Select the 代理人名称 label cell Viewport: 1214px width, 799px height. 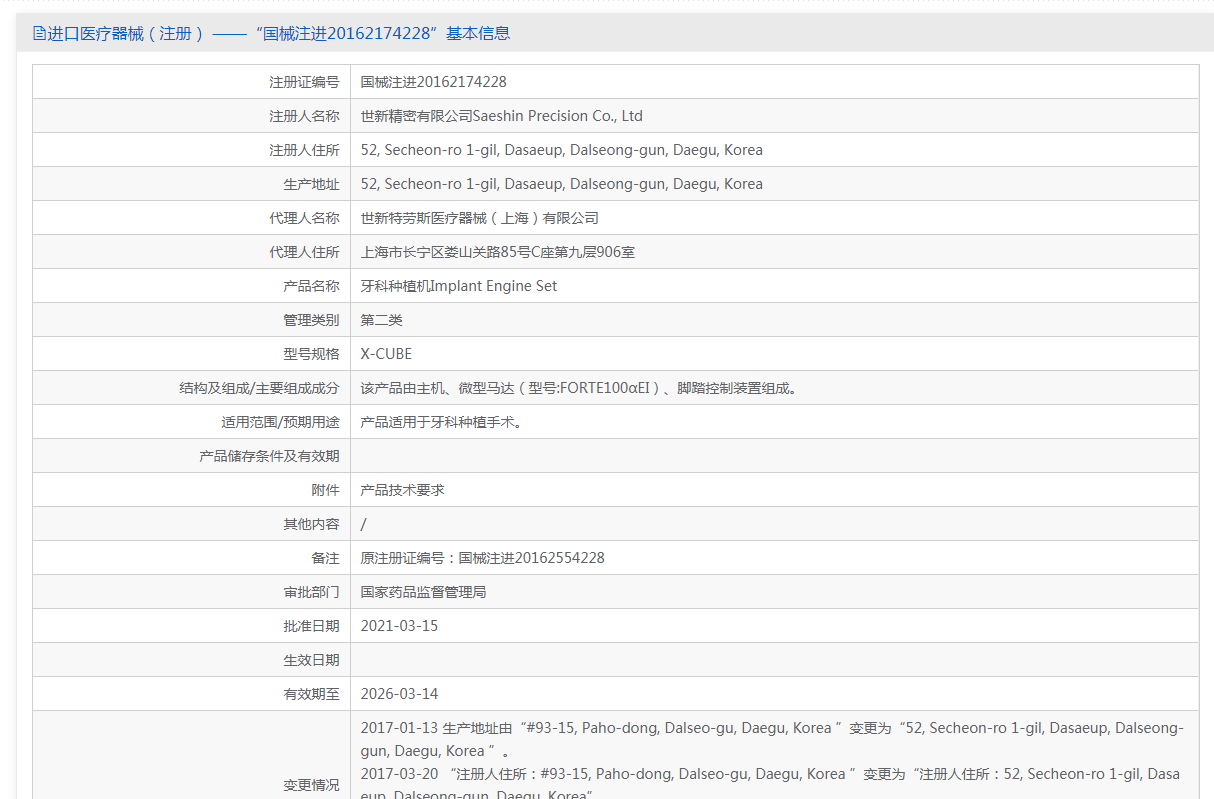[x=191, y=218]
